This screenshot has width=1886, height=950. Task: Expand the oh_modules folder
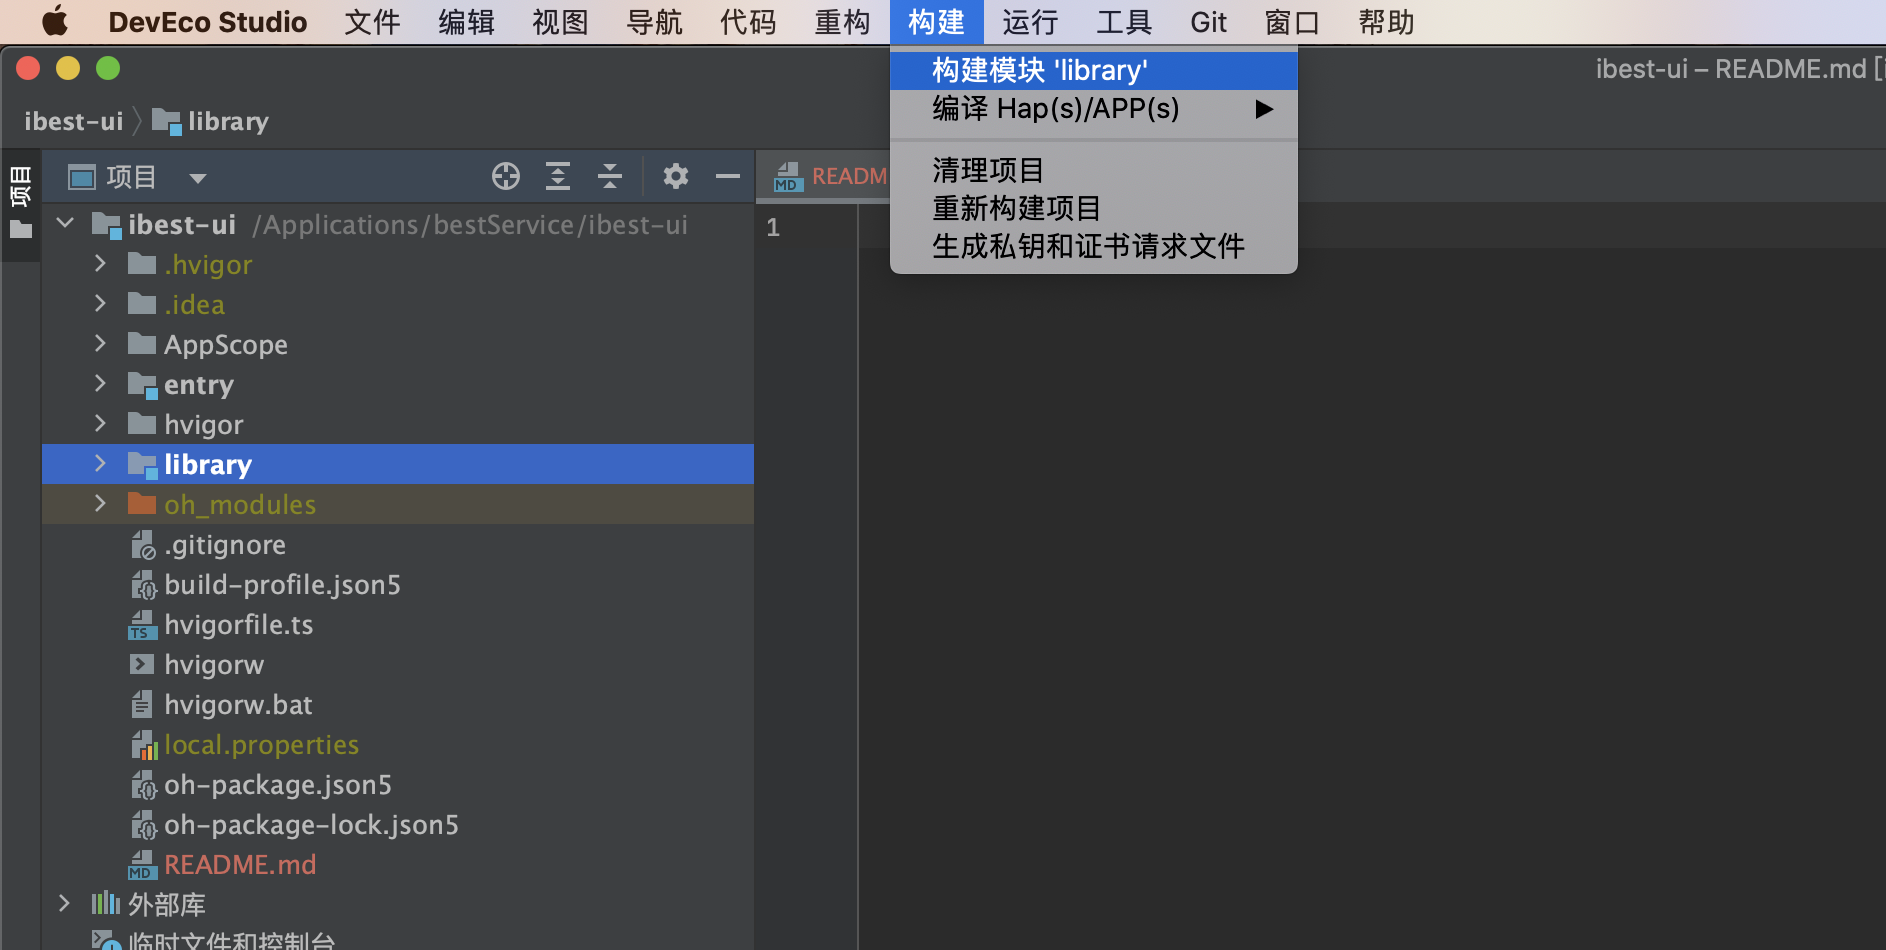point(100,504)
